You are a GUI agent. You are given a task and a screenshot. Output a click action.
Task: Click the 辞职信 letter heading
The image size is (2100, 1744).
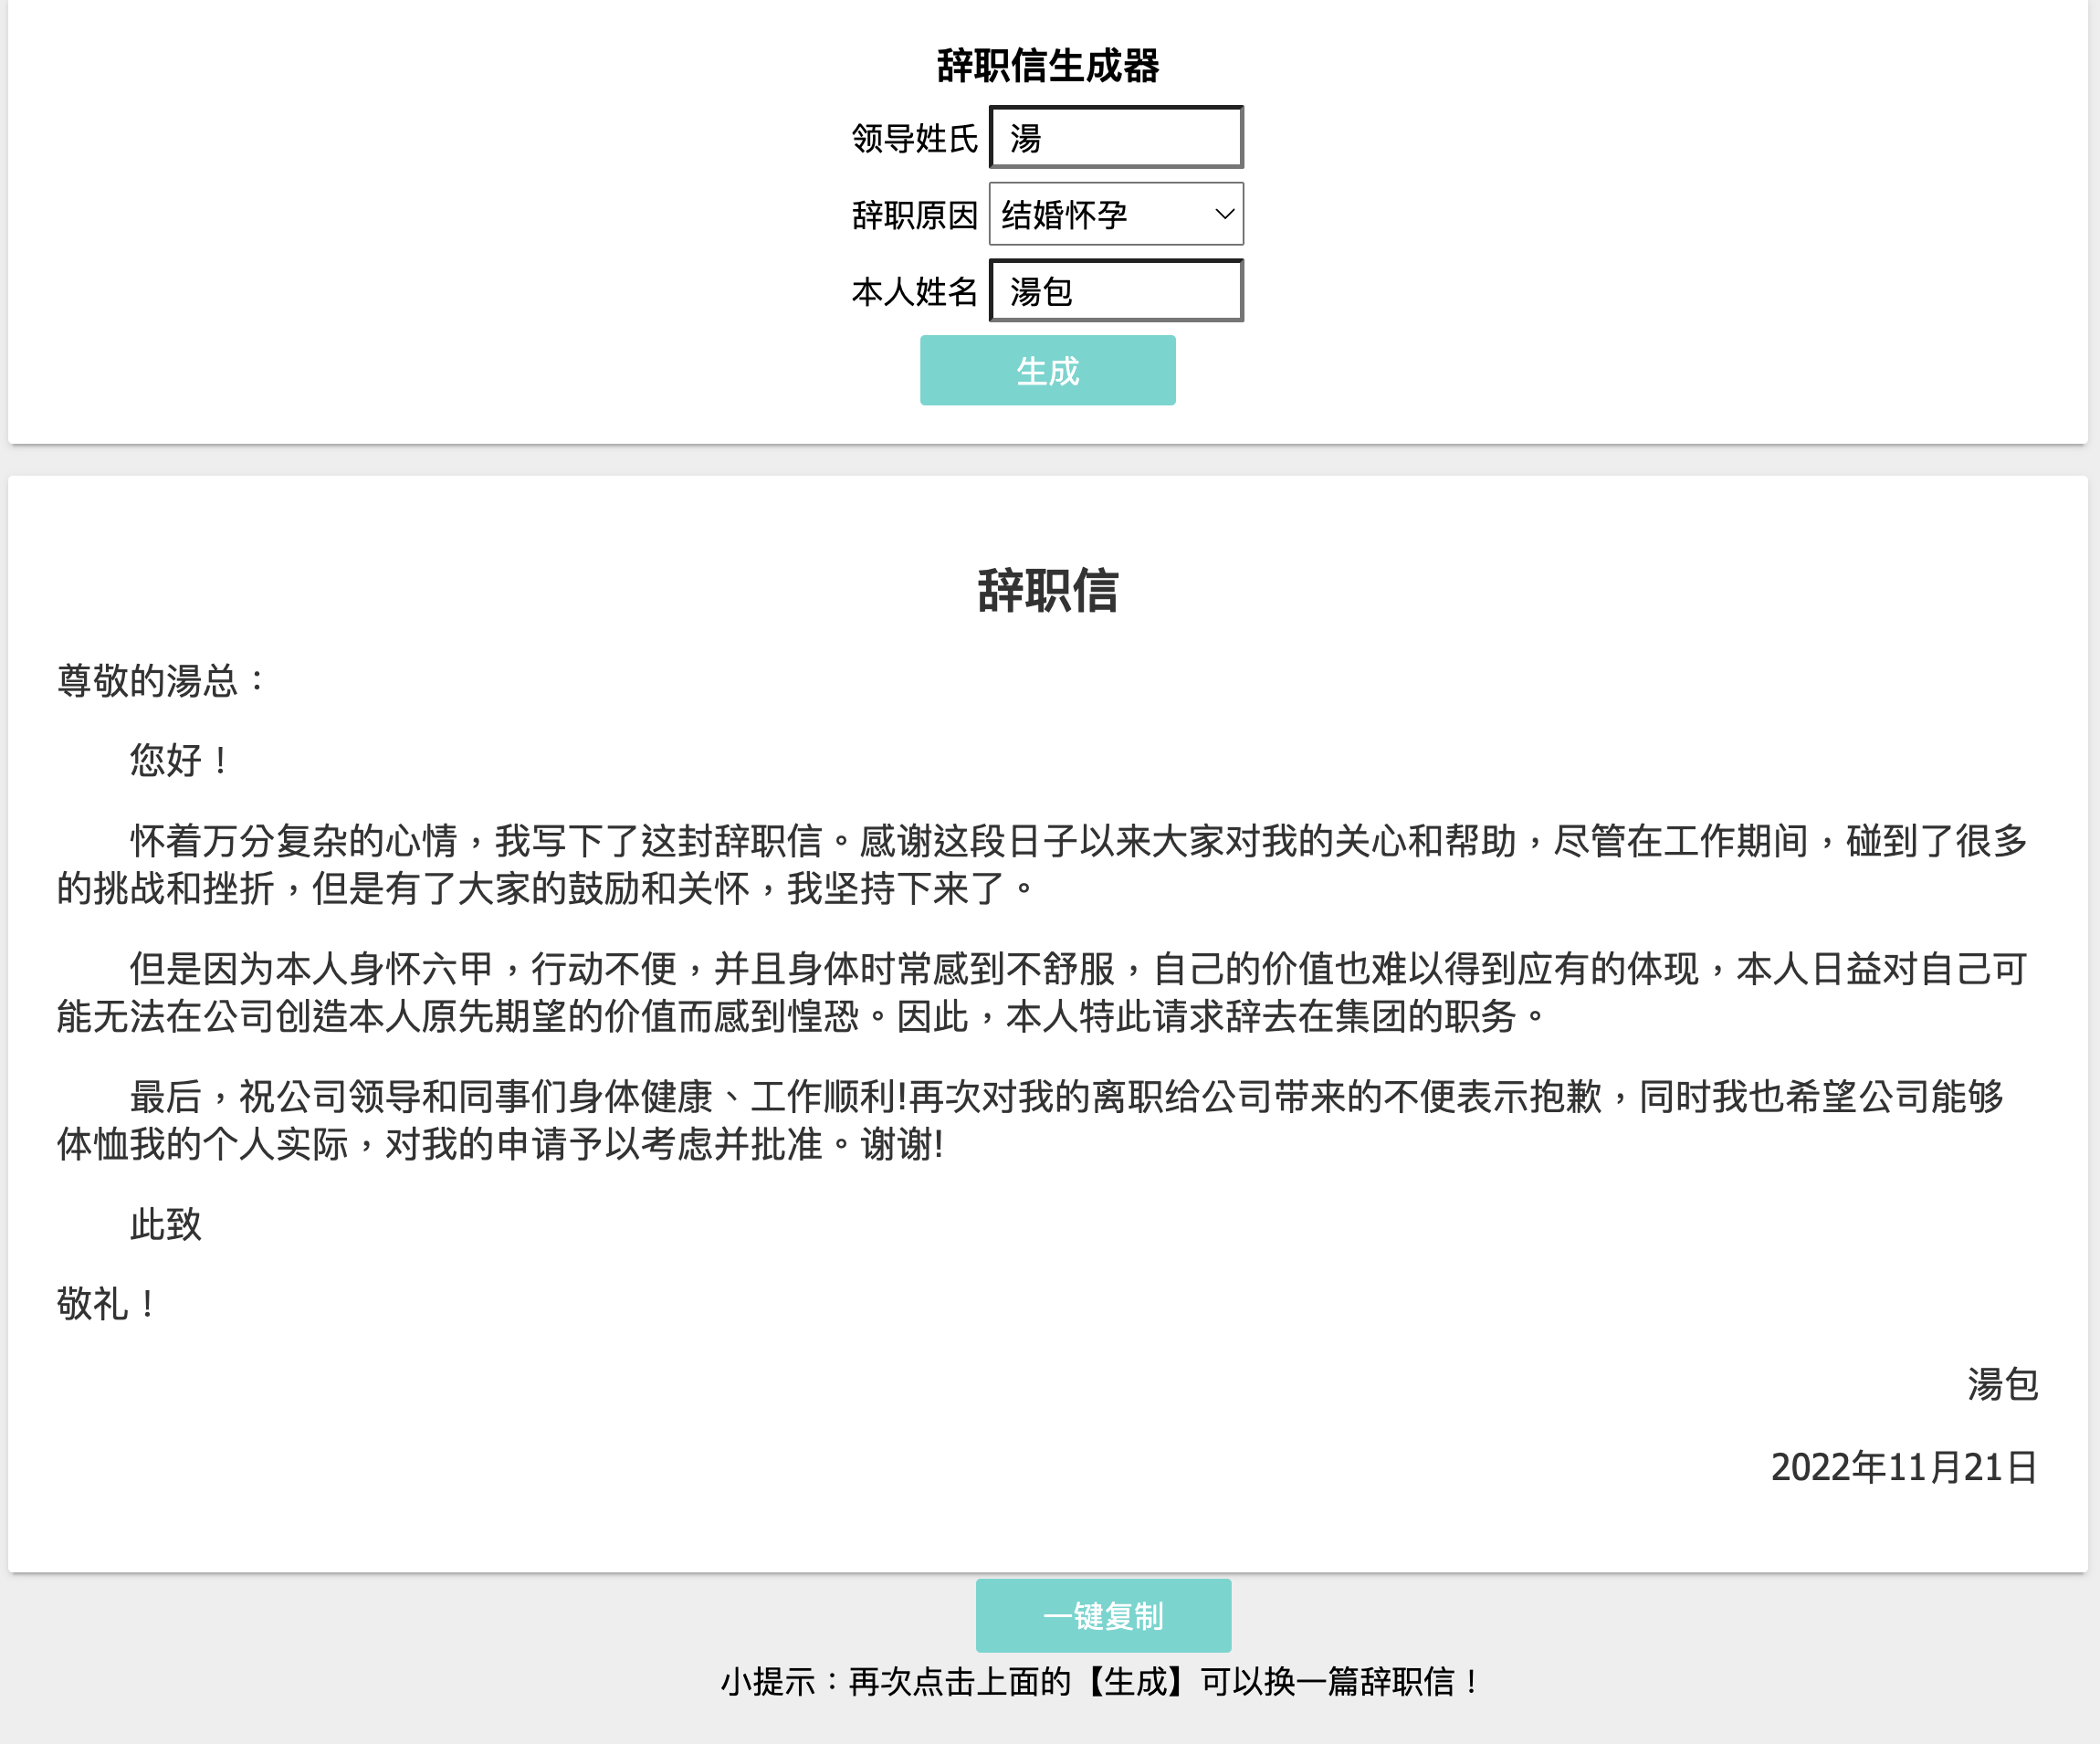tap(1047, 590)
